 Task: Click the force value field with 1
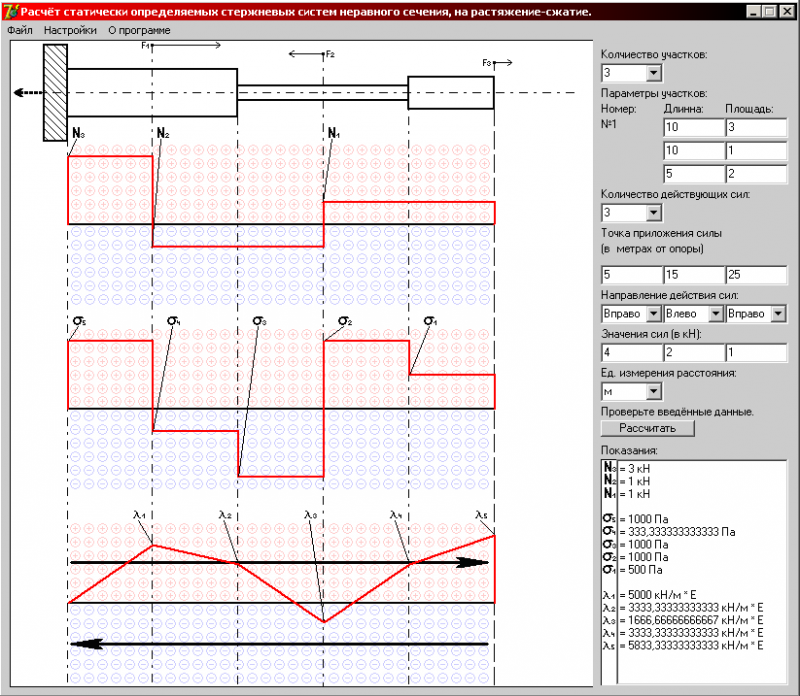click(756, 352)
